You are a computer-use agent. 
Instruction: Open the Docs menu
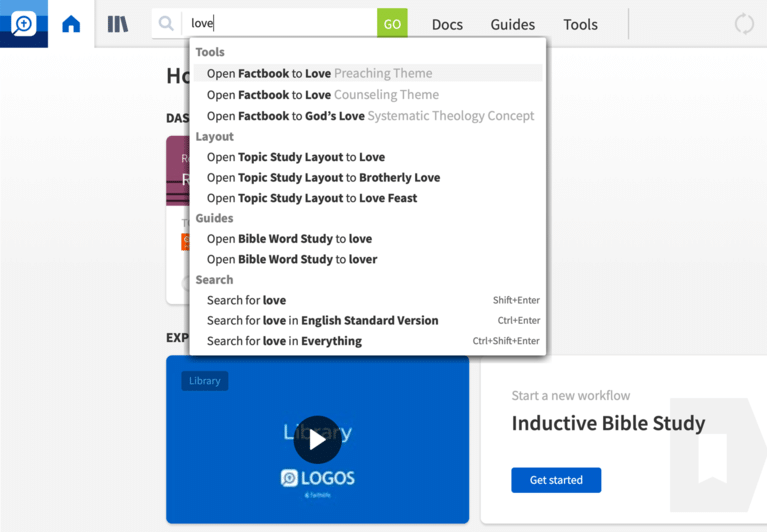(x=447, y=24)
